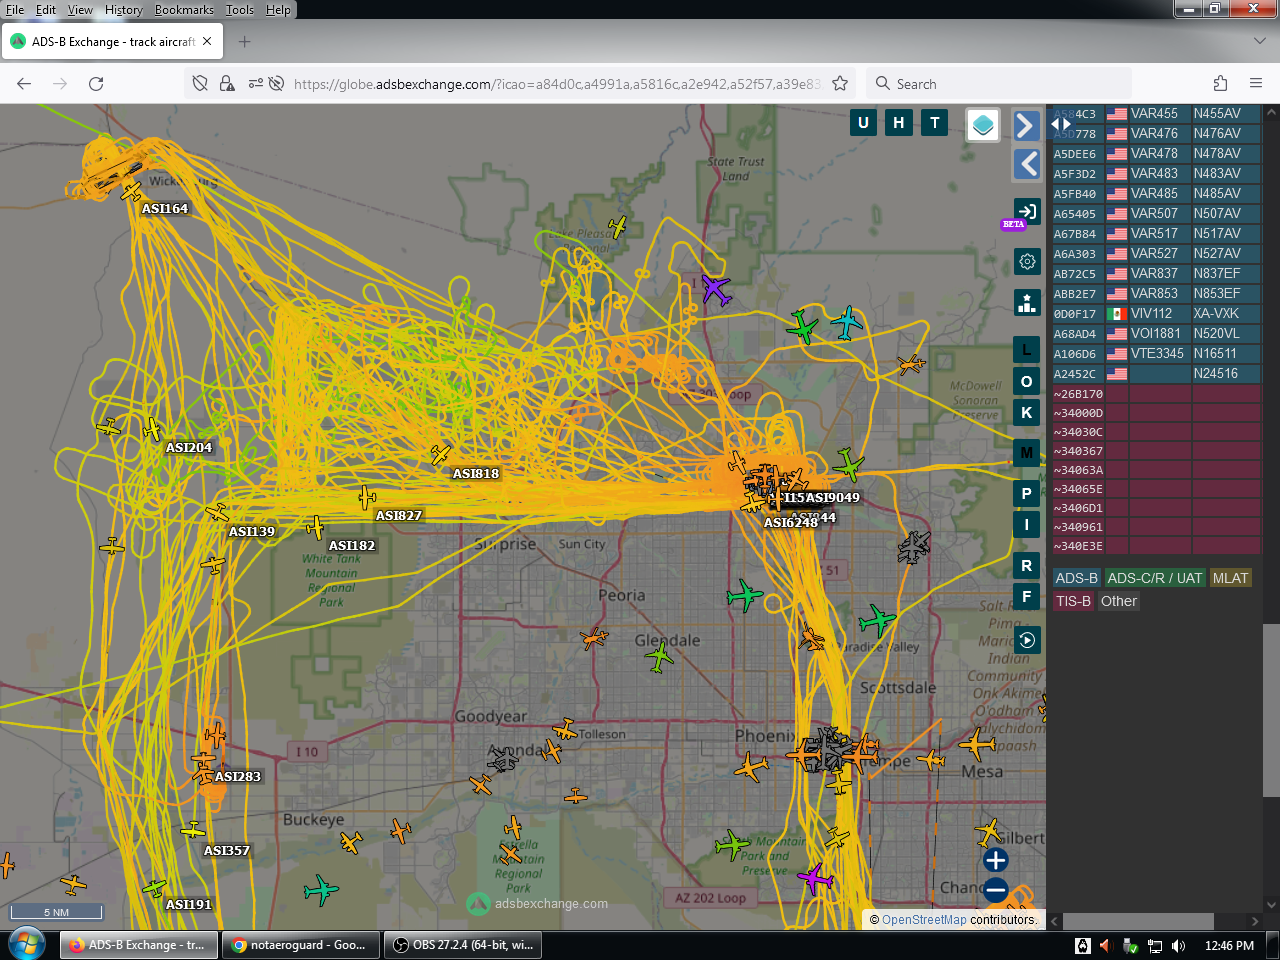Focus the Firefox Search box
Viewport: 1280px width, 960px height.
(x=1000, y=84)
